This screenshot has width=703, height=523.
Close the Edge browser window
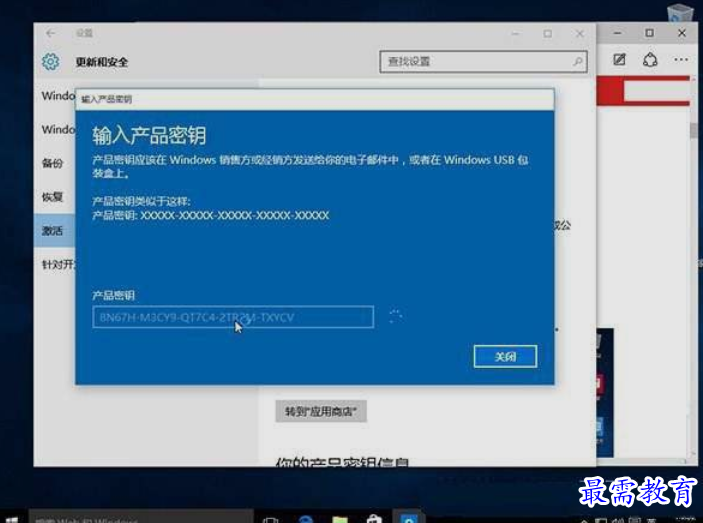click(681, 33)
